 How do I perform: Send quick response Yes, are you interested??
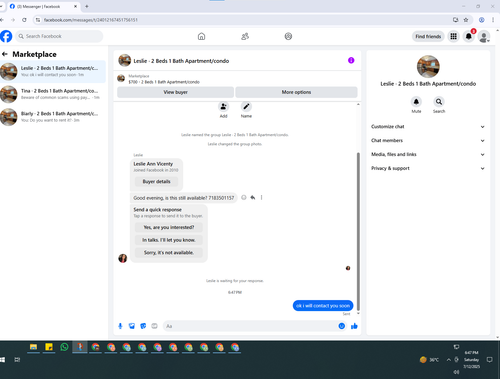click(169, 227)
